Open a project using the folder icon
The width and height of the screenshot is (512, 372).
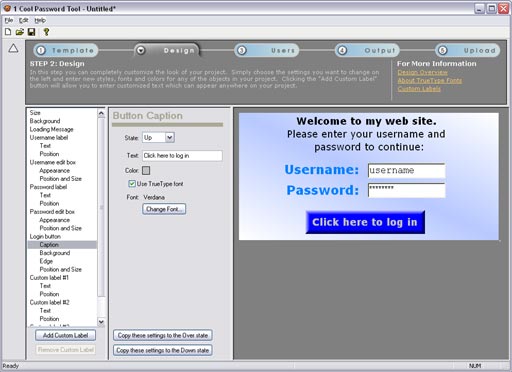pos(20,32)
